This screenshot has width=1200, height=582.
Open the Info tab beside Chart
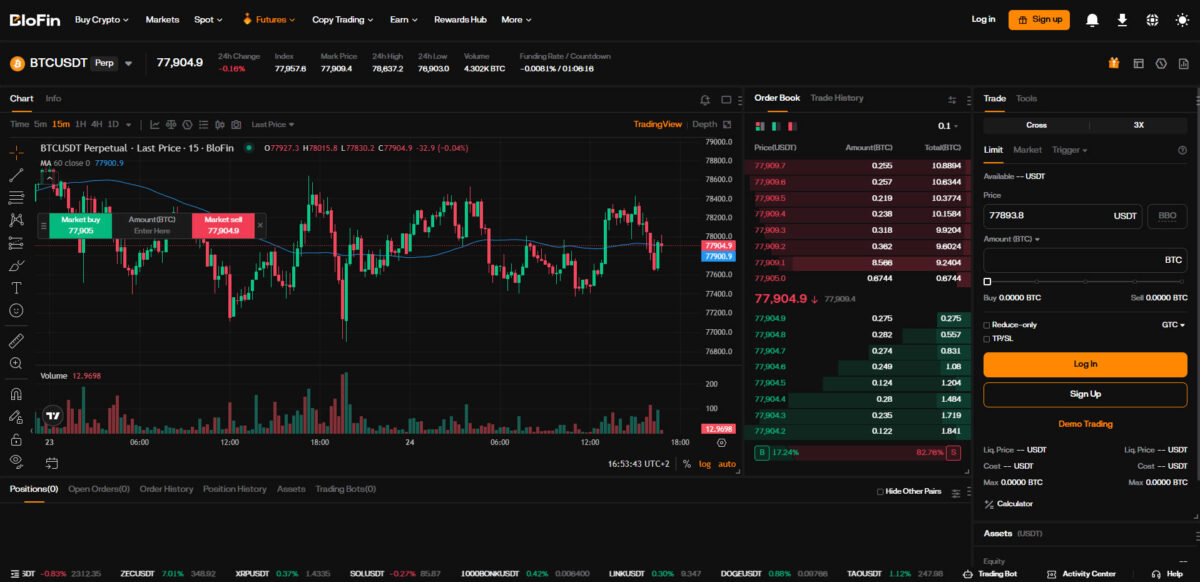click(53, 98)
